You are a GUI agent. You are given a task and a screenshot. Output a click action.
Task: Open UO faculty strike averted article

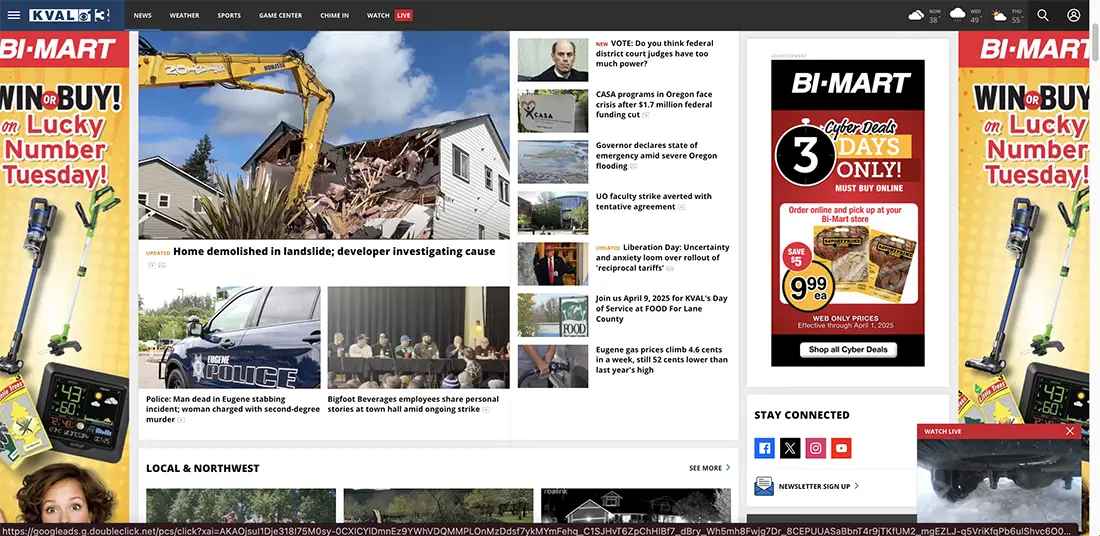coord(654,201)
